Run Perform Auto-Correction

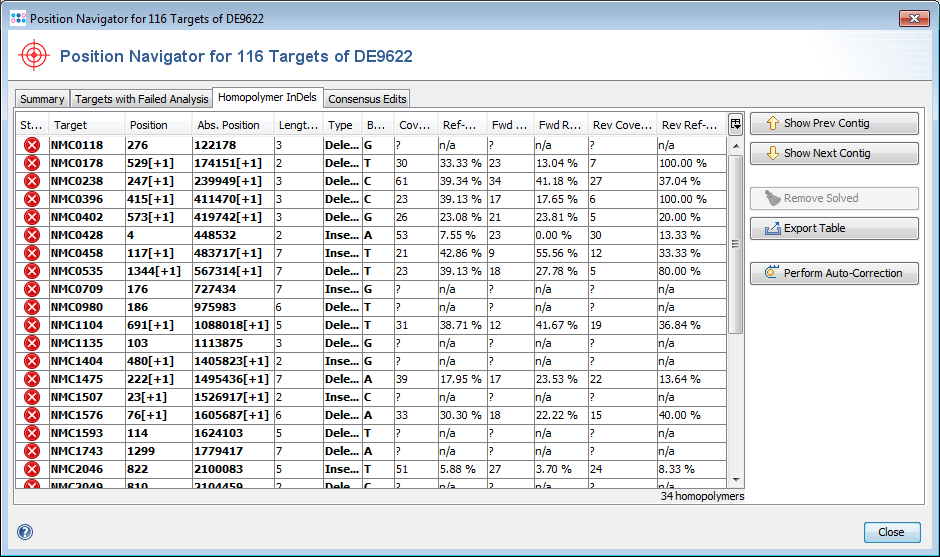click(x=834, y=273)
